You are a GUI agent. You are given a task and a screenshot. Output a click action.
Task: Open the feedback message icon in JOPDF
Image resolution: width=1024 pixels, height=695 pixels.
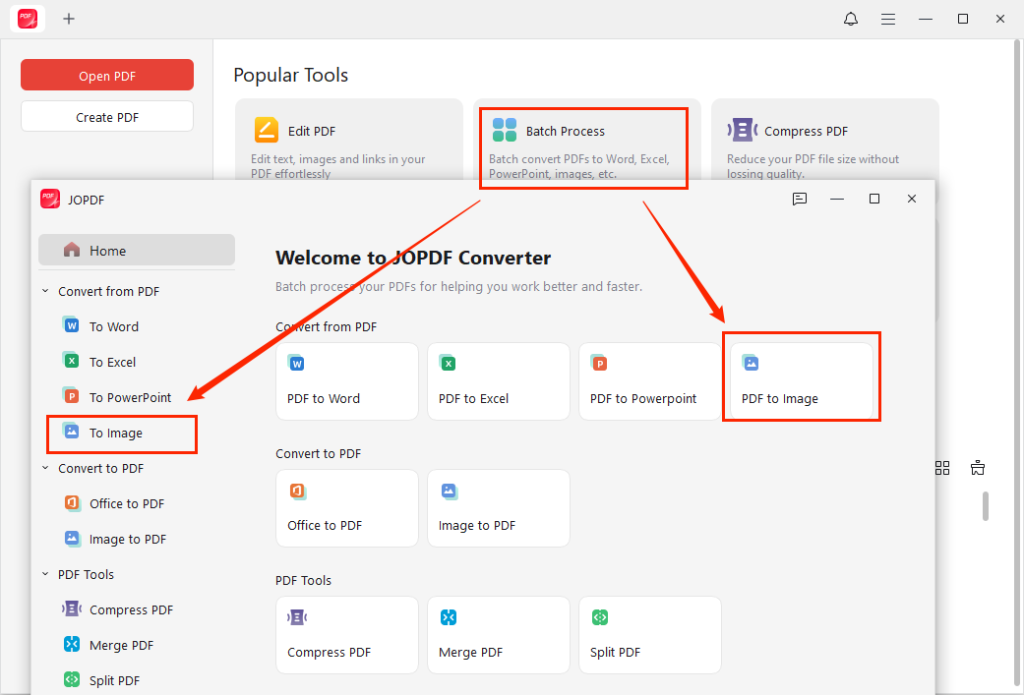coord(799,199)
